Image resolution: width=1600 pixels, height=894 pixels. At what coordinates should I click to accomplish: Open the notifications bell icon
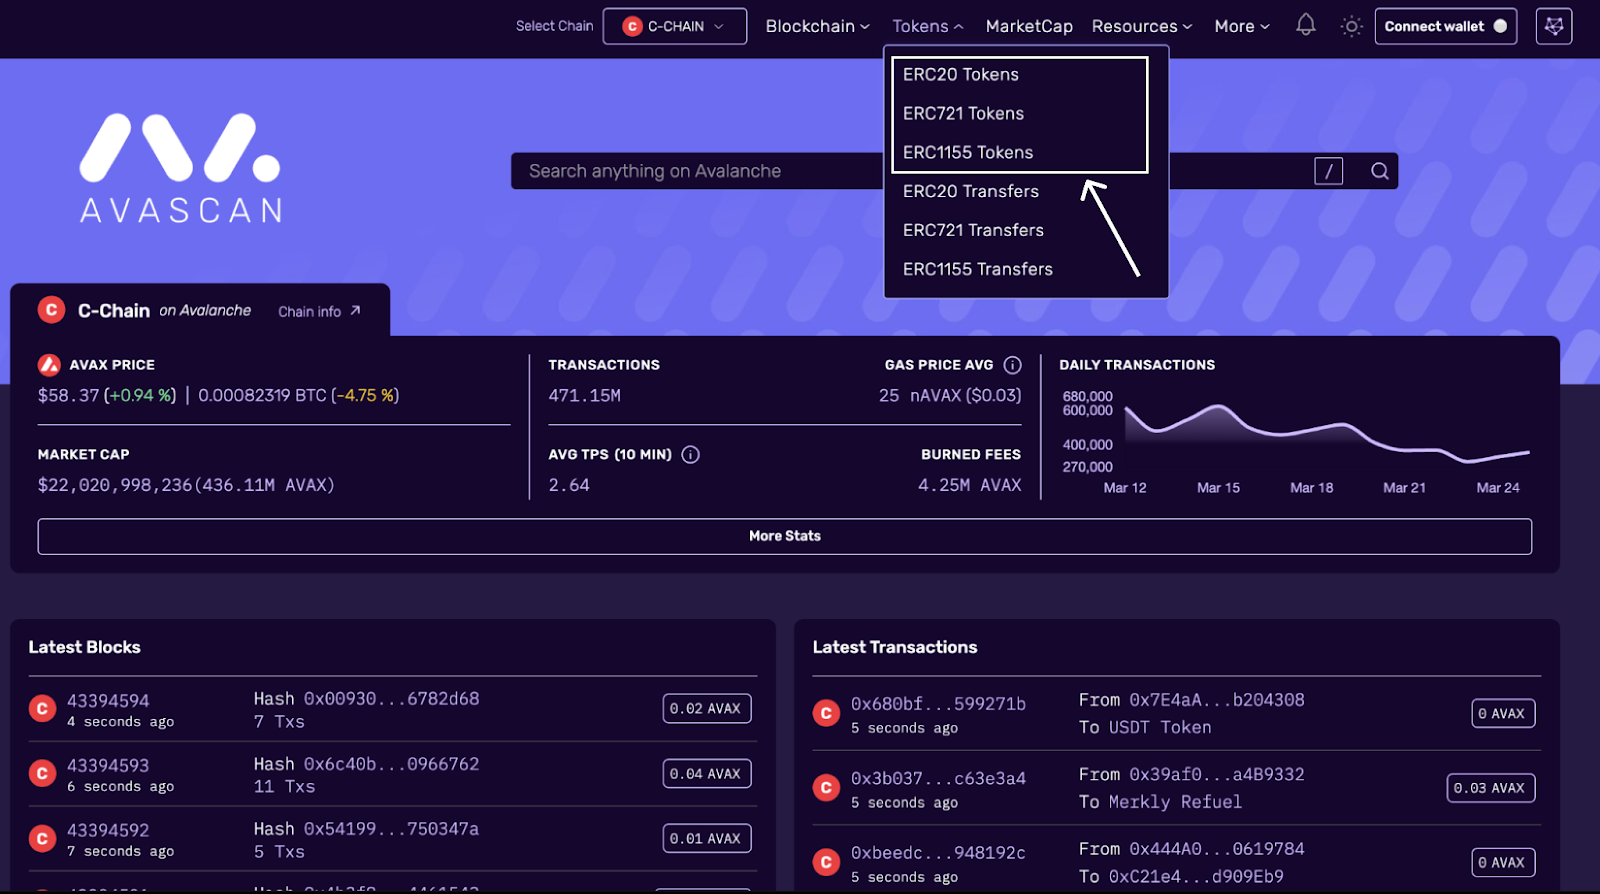(1305, 25)
